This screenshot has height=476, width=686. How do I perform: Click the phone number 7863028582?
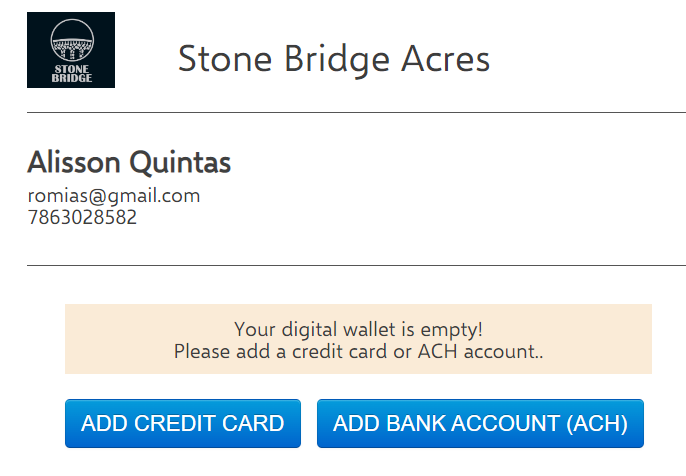pos(82,216)
